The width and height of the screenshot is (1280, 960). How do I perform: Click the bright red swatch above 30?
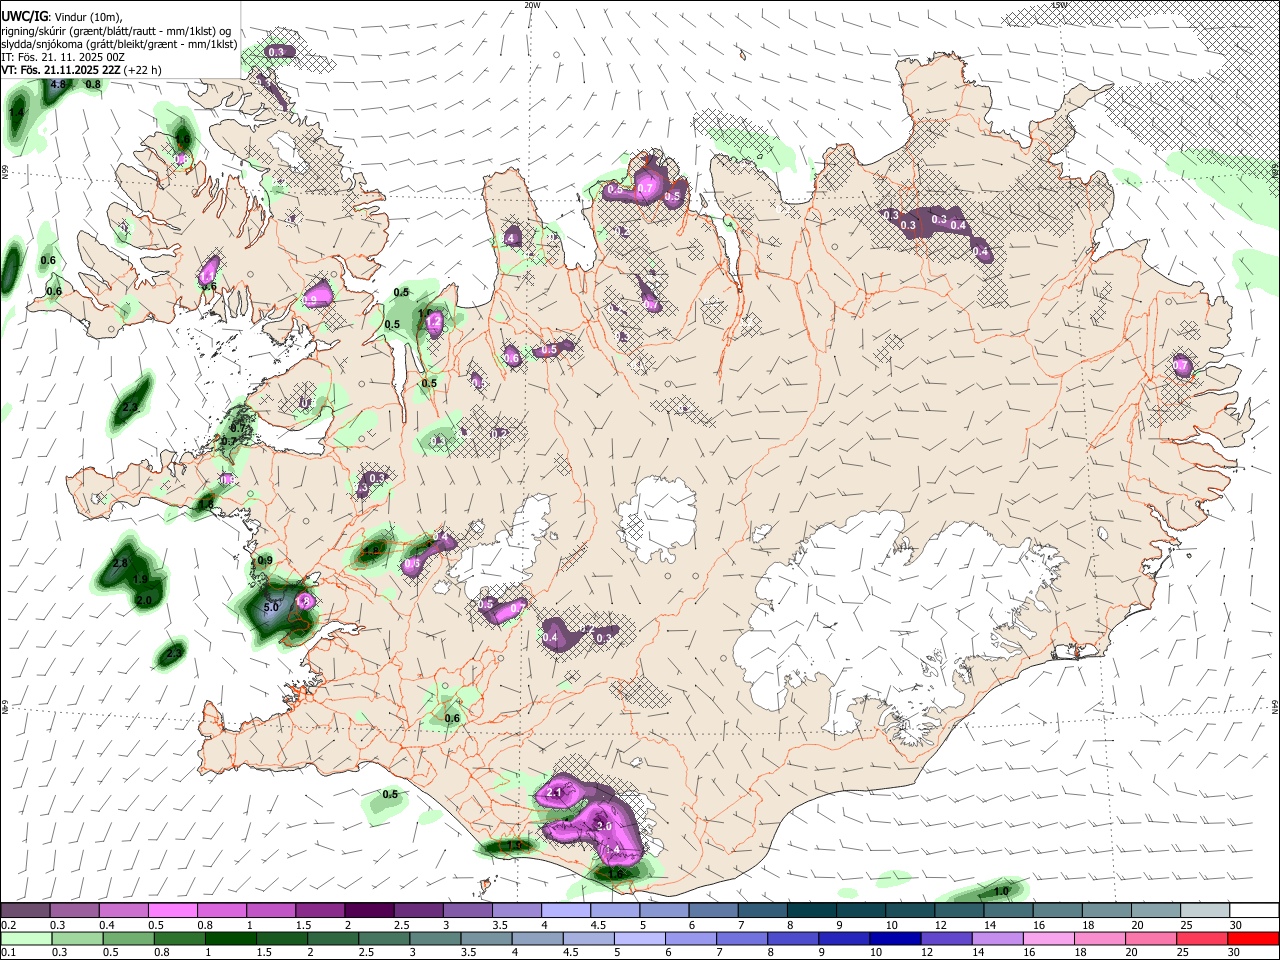(x=1254, y=938)
